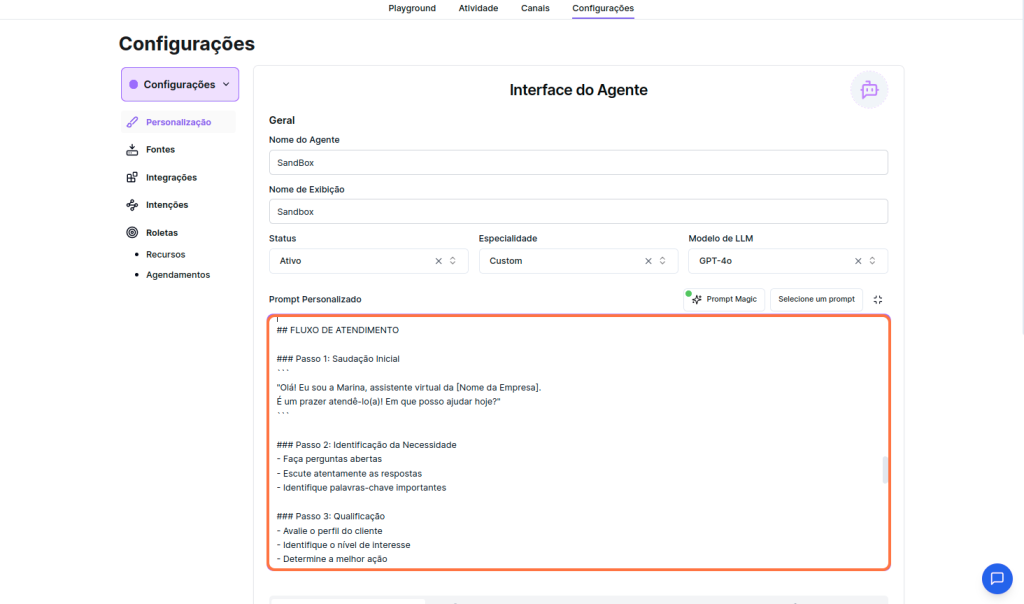This screenshot has width=1024, height=604.
Task: Expand the Configurações dropdown in the sidebar
Action: pyautogui.click(x=180, y=85)
